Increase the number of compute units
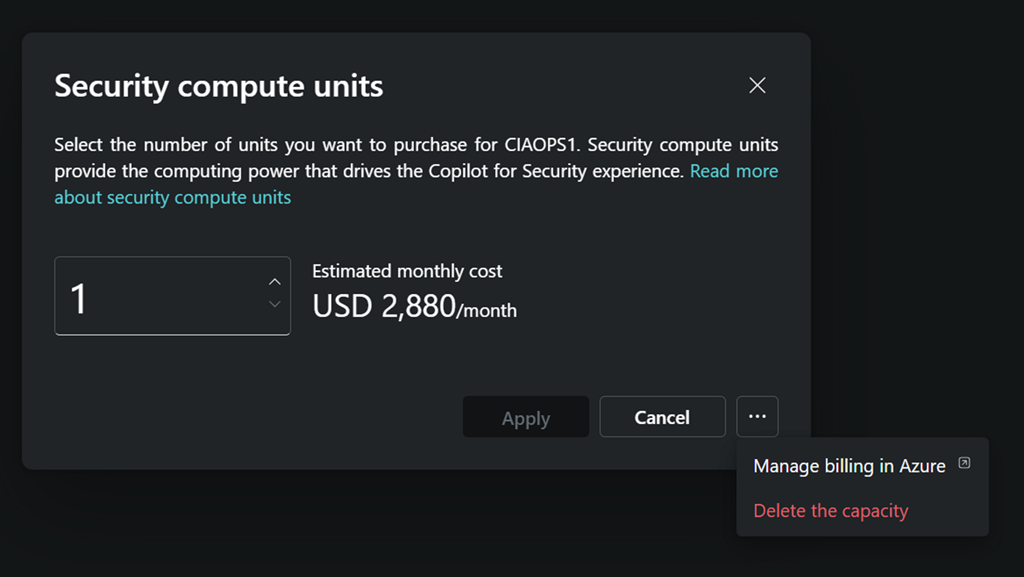 tap(275, 282)
